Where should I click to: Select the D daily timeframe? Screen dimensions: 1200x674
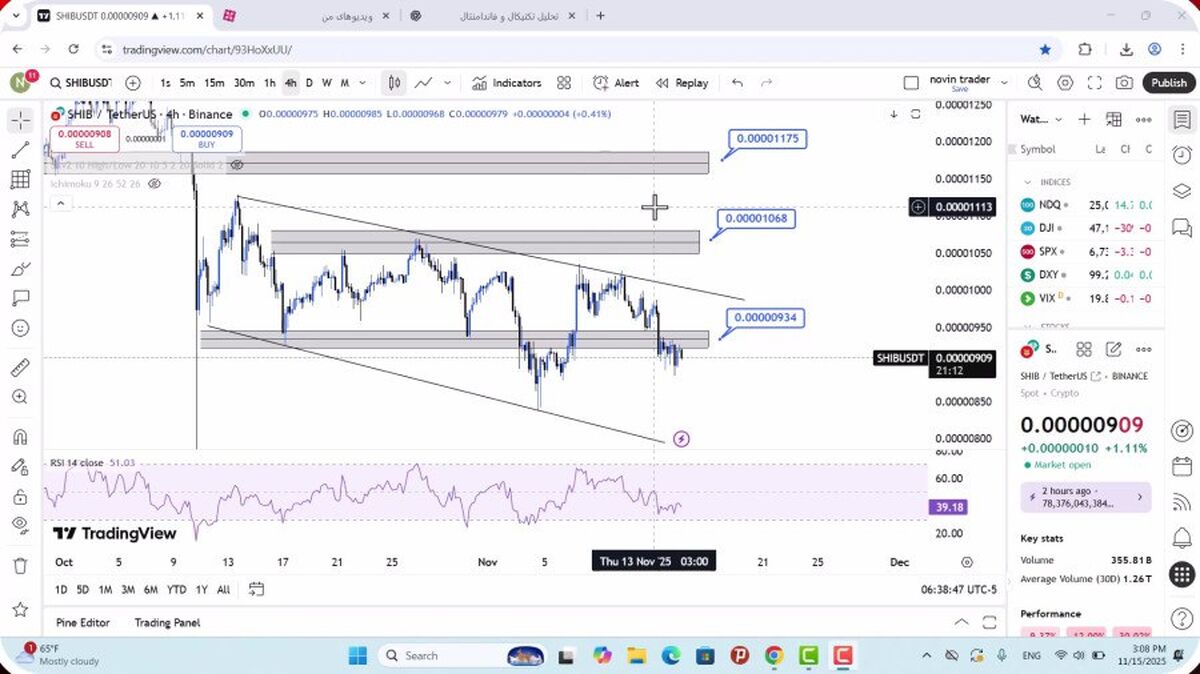pyautogui.click(x=309, y=83)
